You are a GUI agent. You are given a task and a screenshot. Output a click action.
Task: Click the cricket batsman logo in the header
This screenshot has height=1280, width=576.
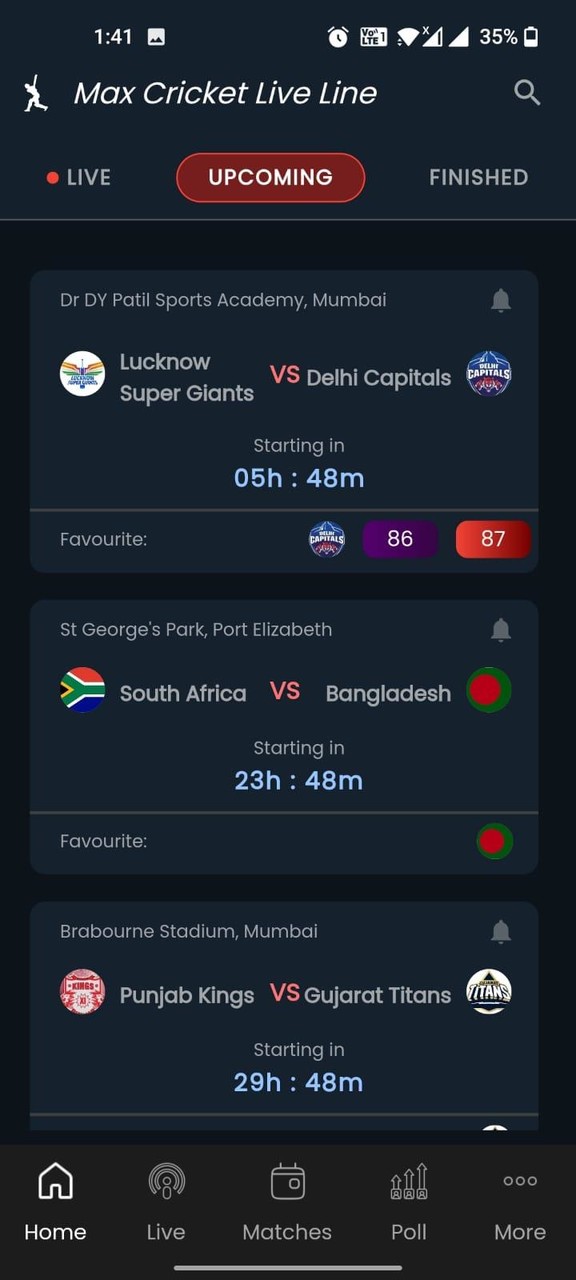coord(35,92)
